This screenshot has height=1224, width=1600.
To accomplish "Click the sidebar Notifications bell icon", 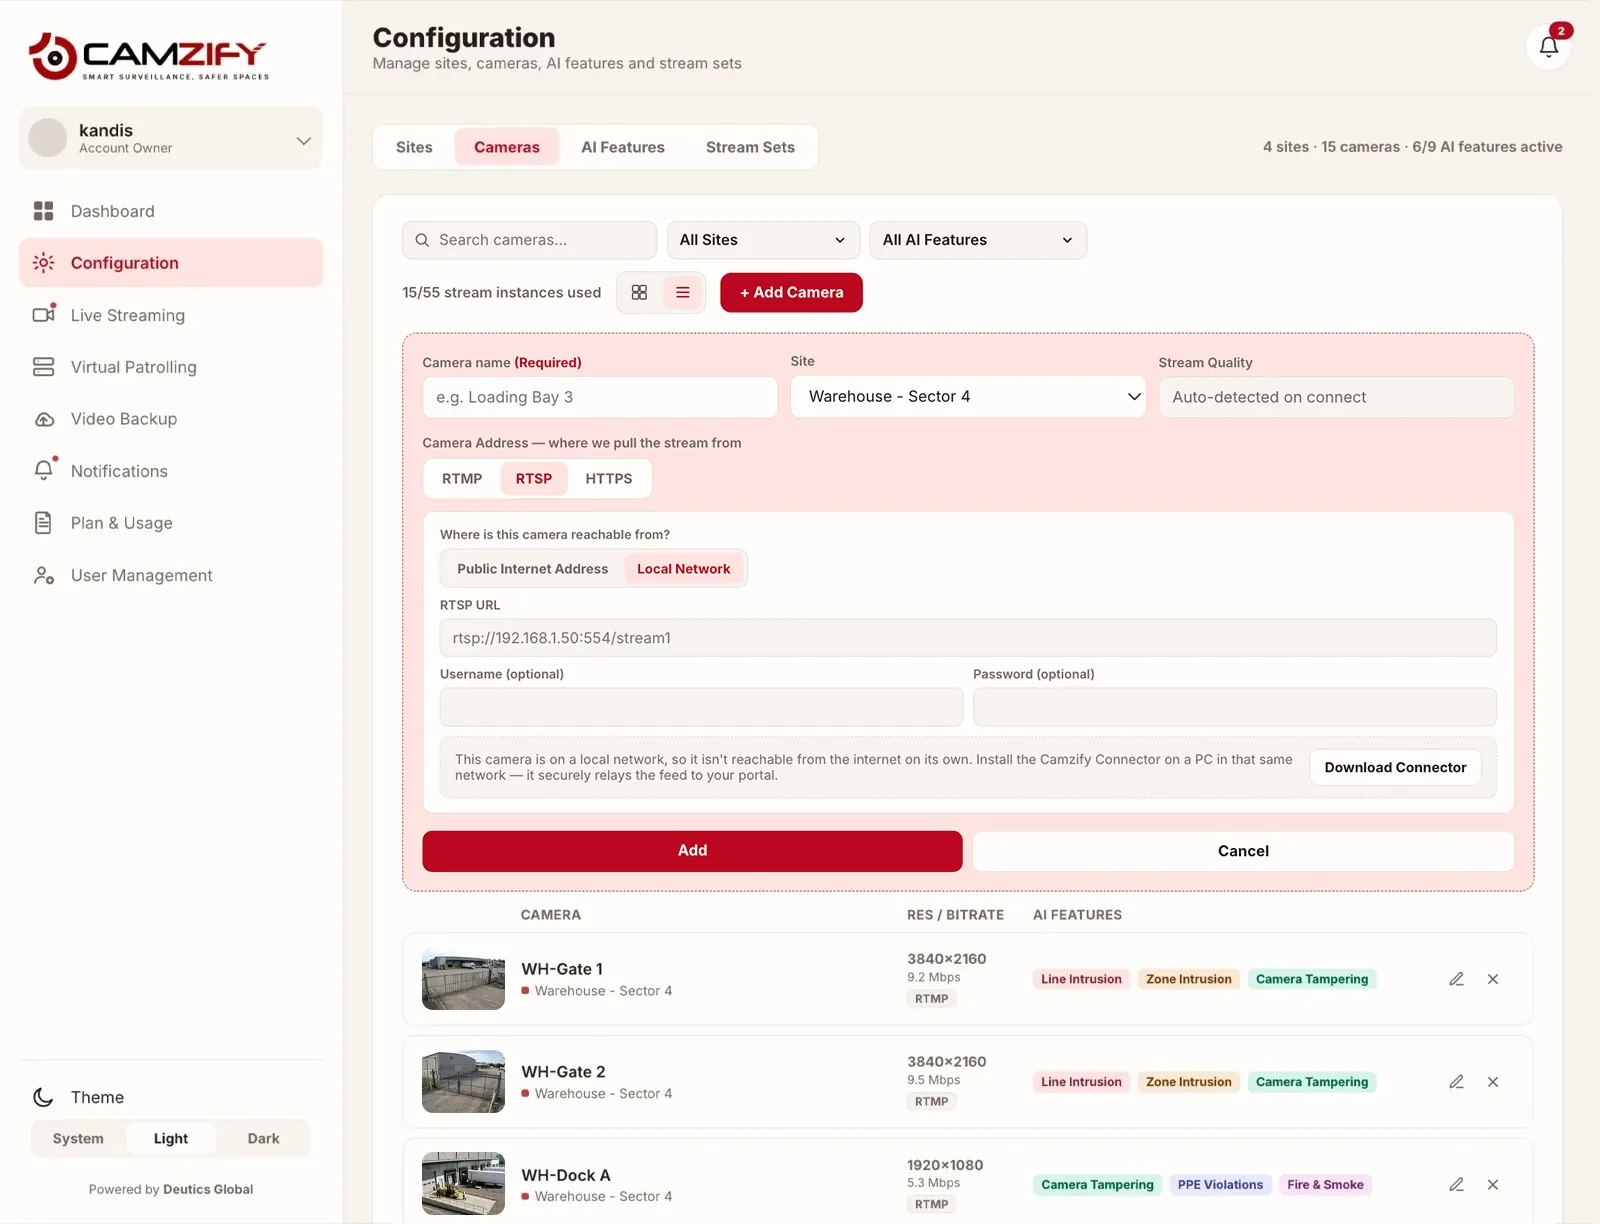I will pos(44,470).
